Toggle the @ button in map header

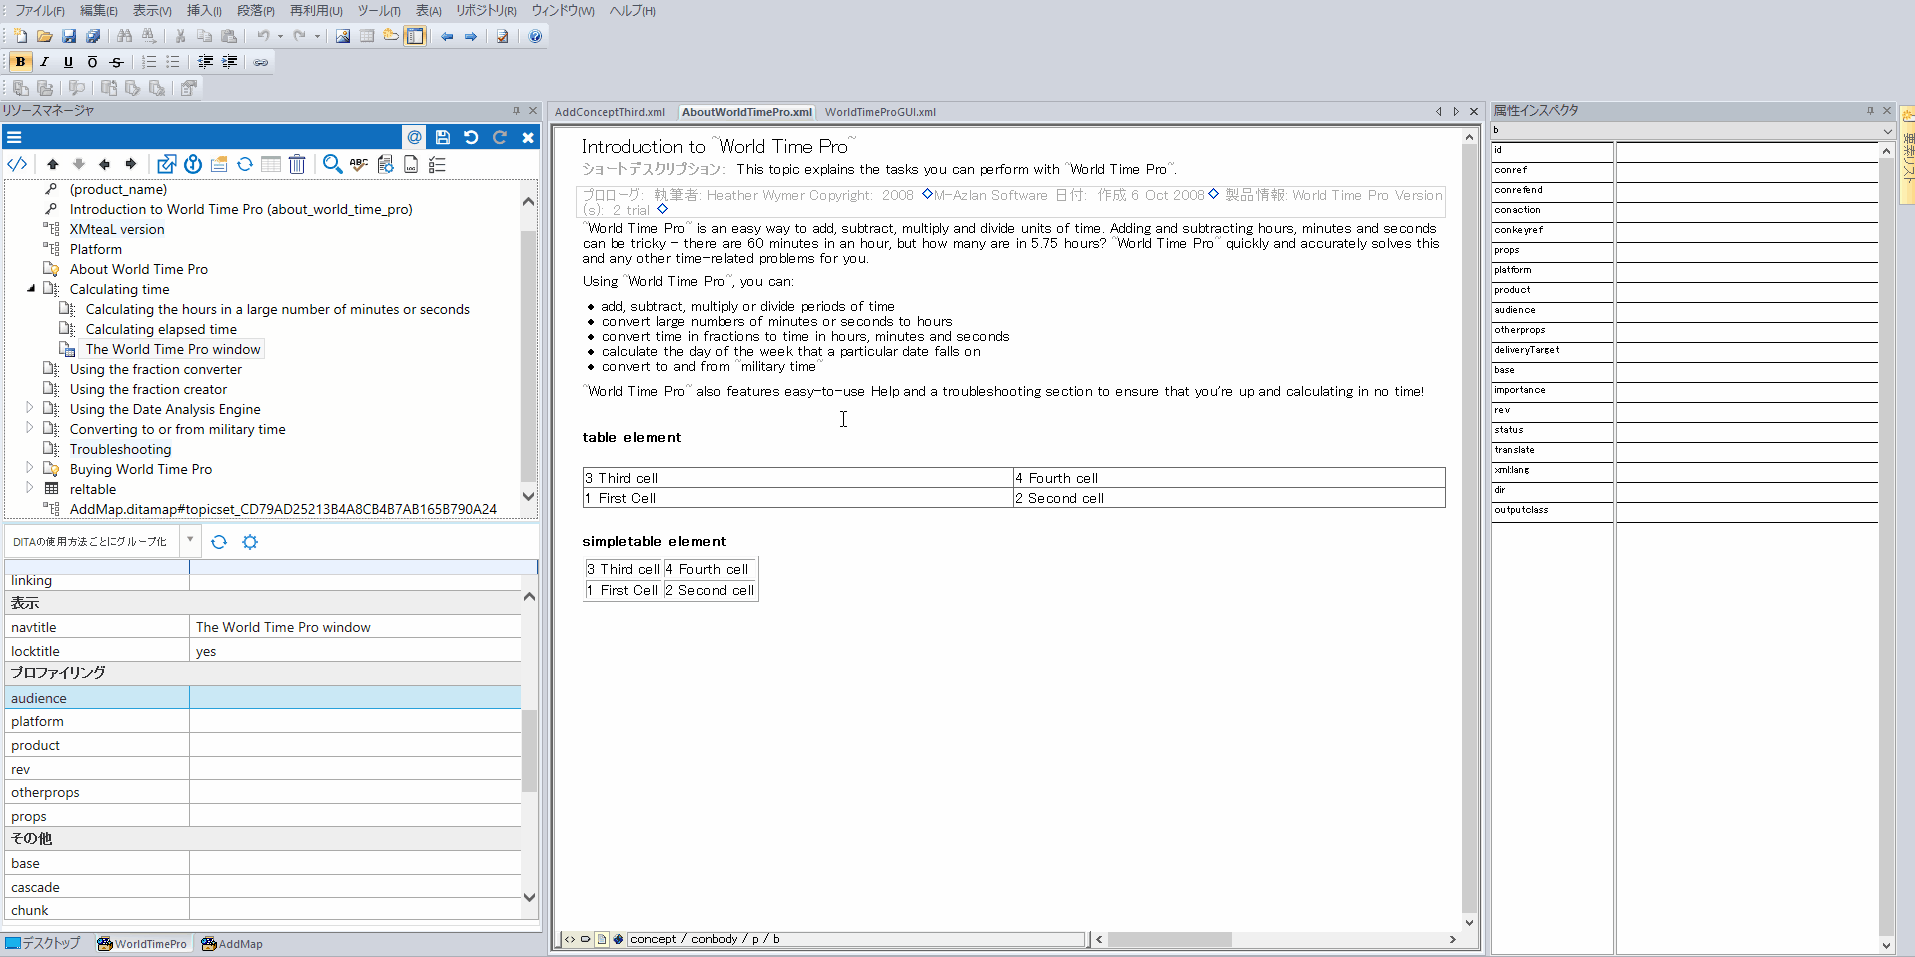[414, 137]
